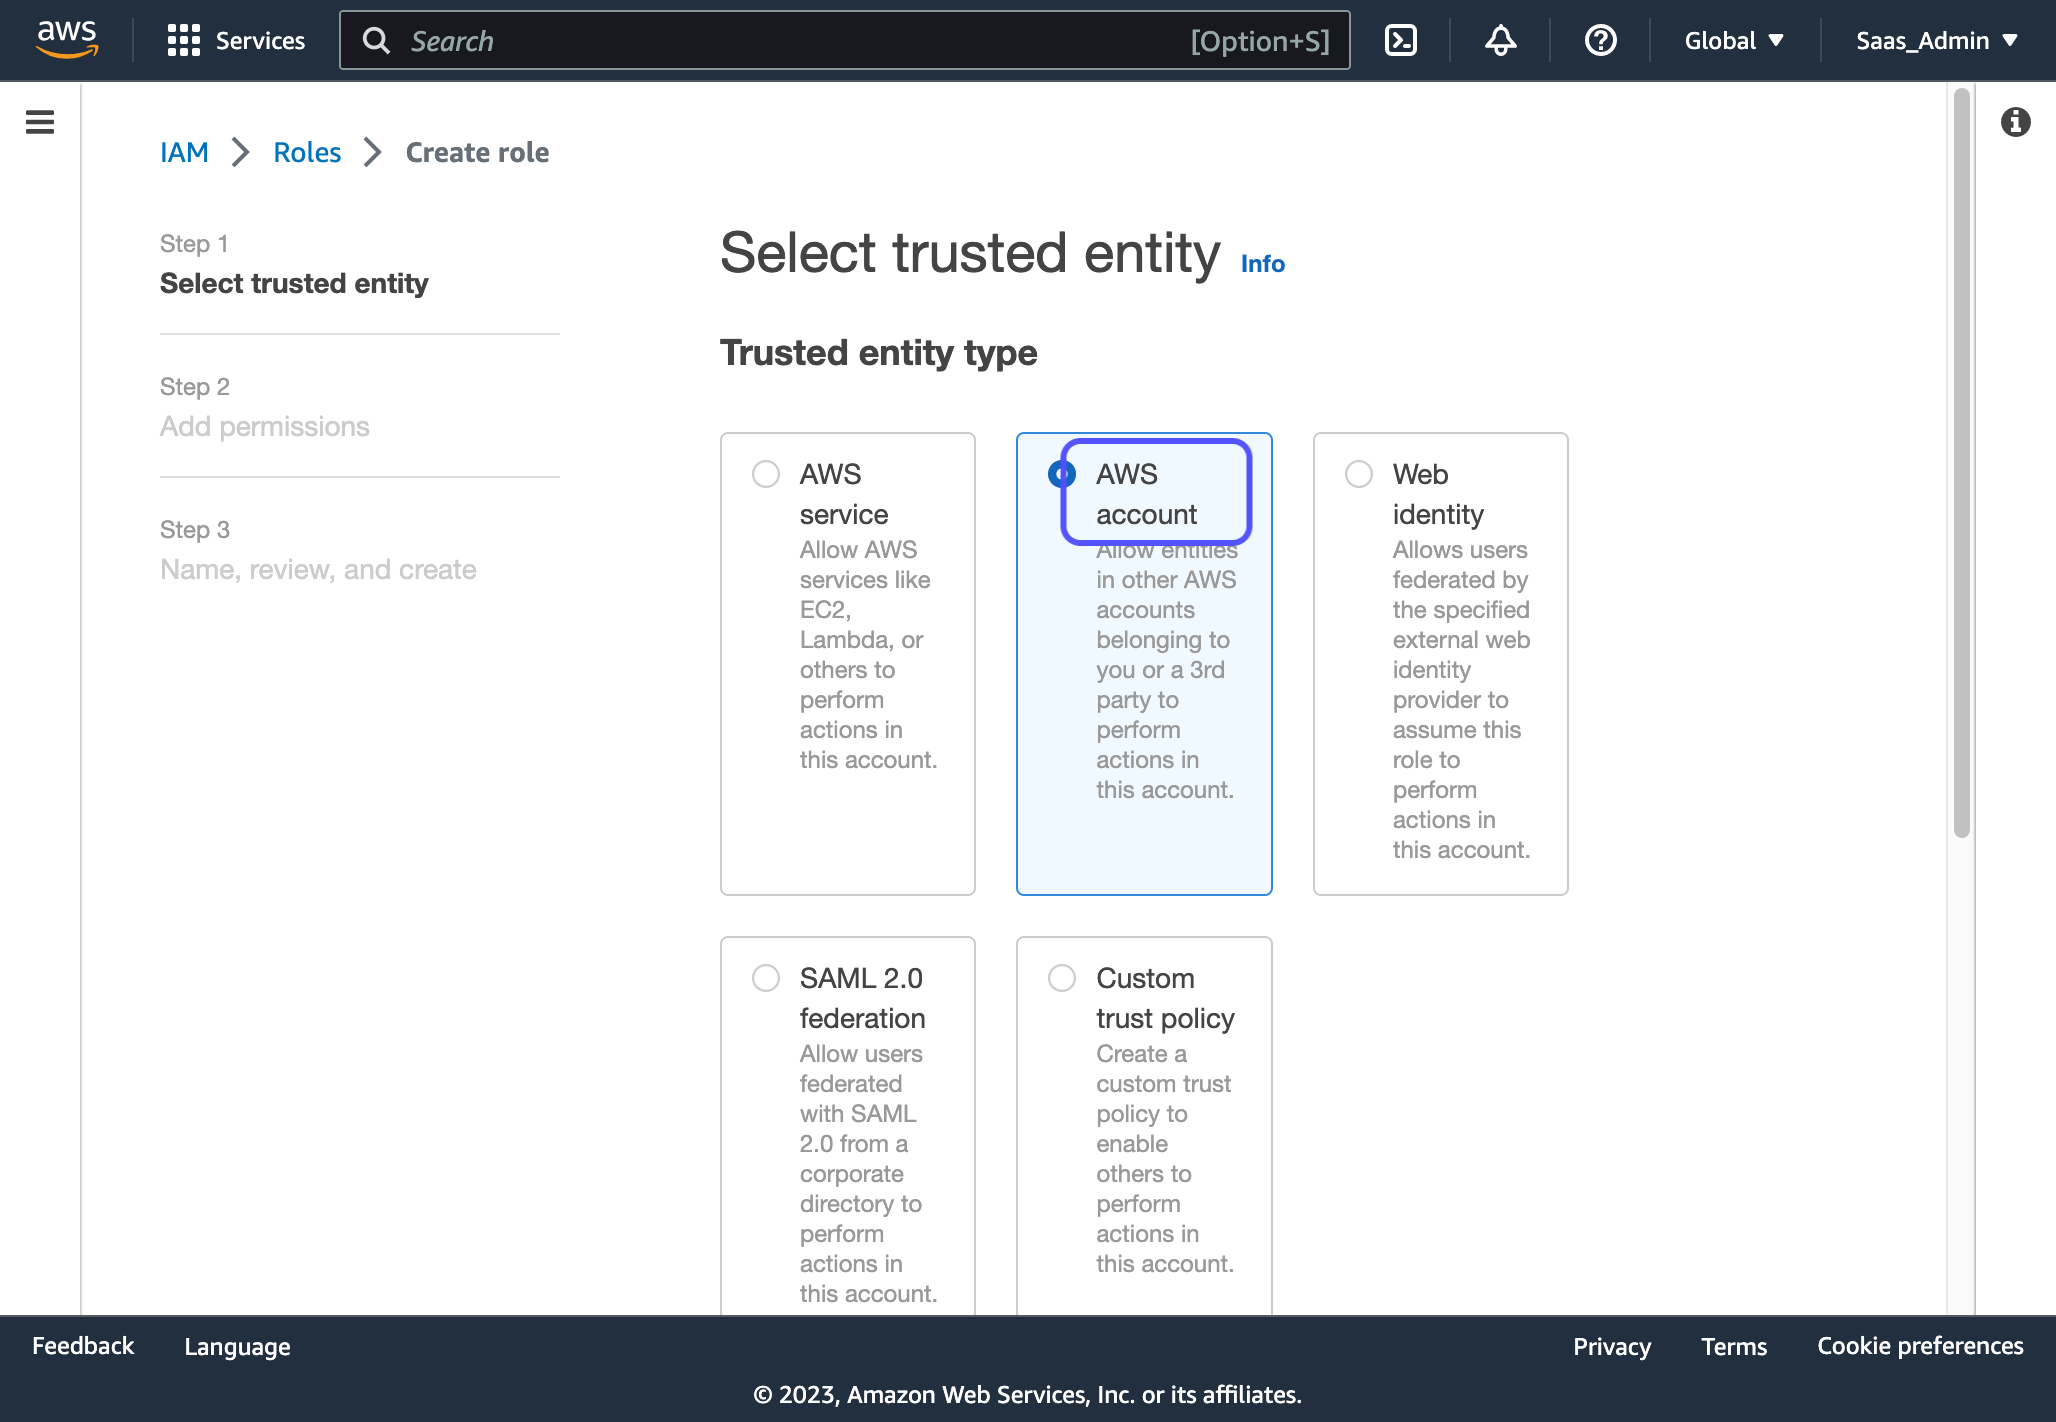Open the notifications bell
2056x1422 pixels.
coord(1500,40)
